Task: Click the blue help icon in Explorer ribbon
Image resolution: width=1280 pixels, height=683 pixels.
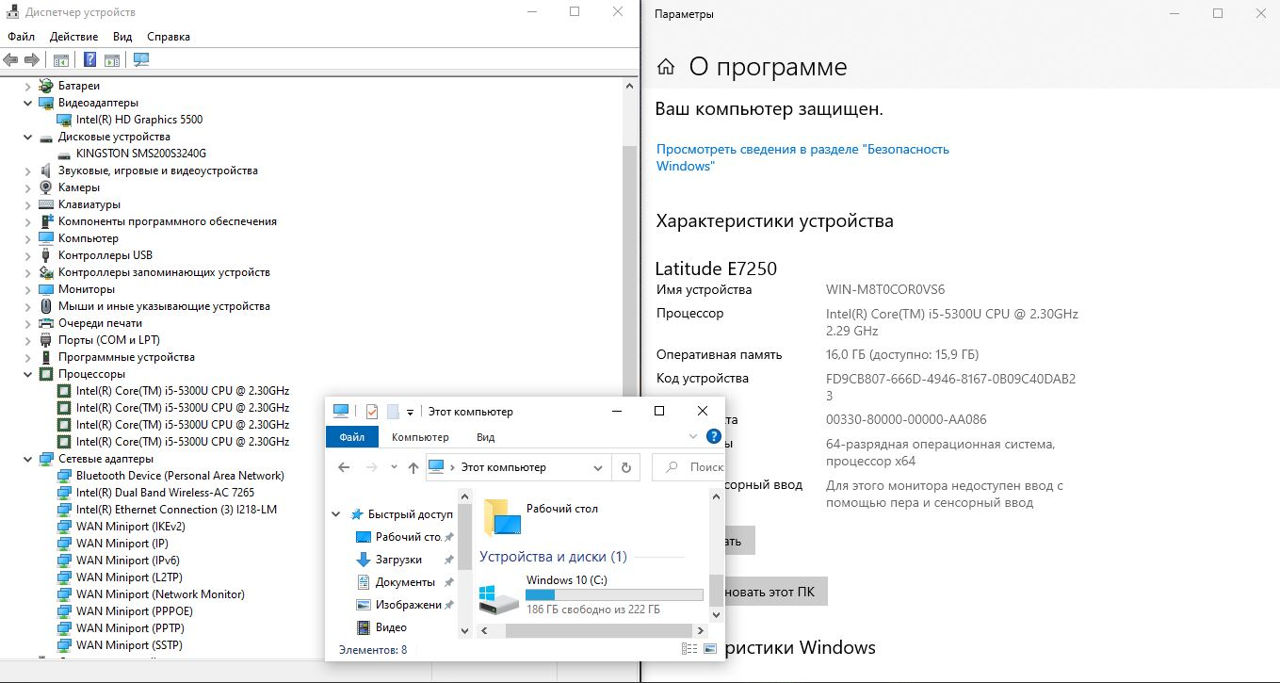Action: [x=713, y=437]
